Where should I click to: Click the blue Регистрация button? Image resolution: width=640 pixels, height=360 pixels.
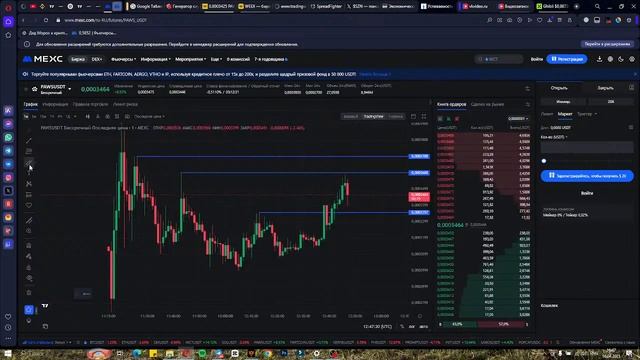pyautogui.click(x=567, y=59)
